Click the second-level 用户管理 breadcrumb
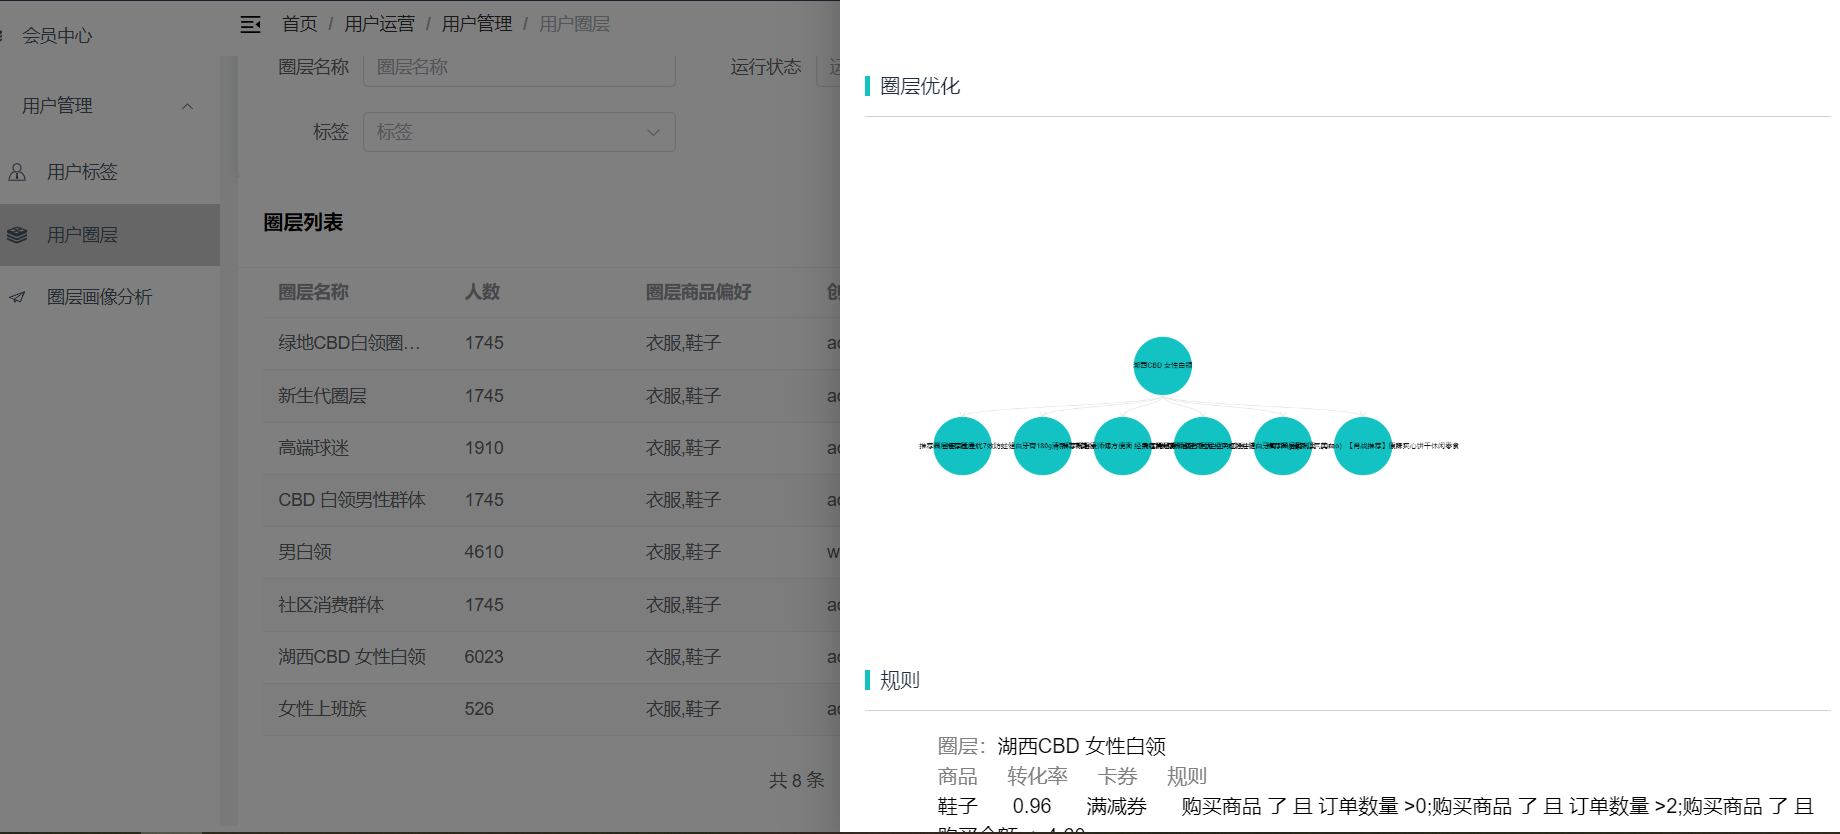 point(476,24)
